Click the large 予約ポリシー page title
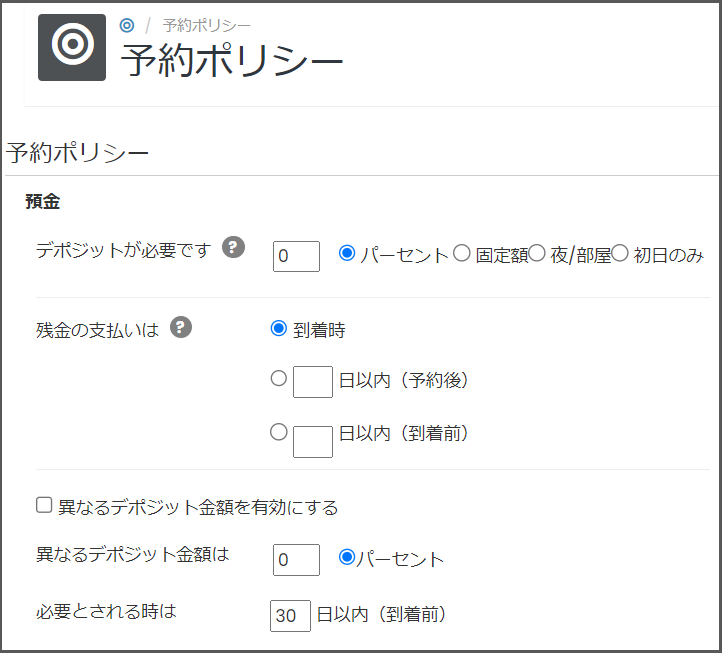722x654 pixels. click(x=232, y=60)
